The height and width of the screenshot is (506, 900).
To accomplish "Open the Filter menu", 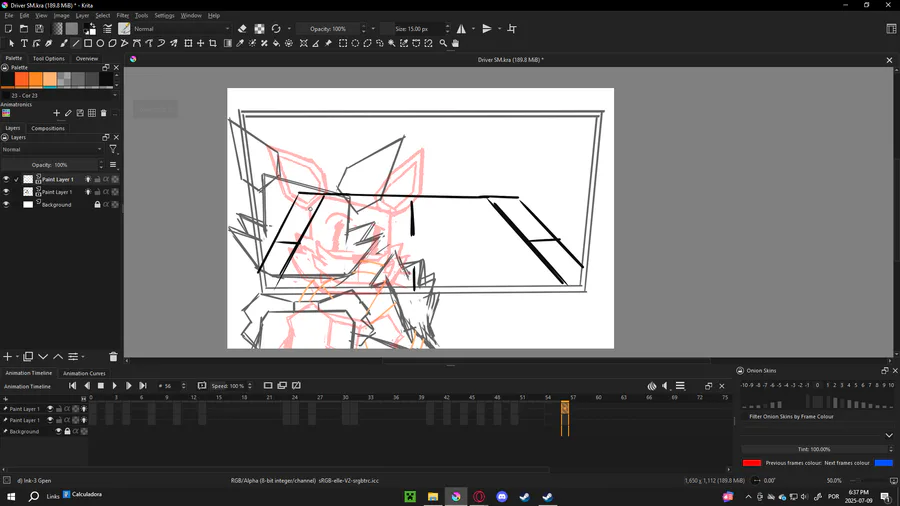I will coord(123,15).
